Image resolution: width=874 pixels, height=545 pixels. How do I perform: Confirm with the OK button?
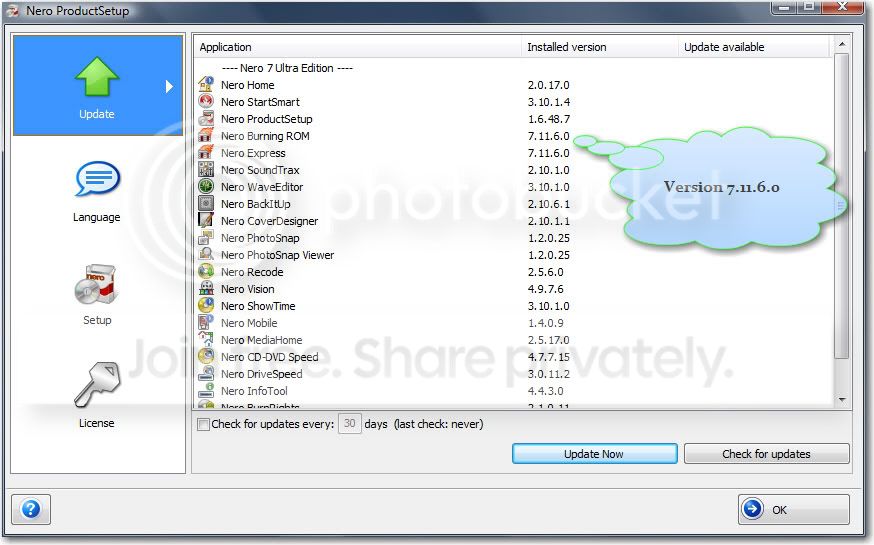(x=794, y=509)
